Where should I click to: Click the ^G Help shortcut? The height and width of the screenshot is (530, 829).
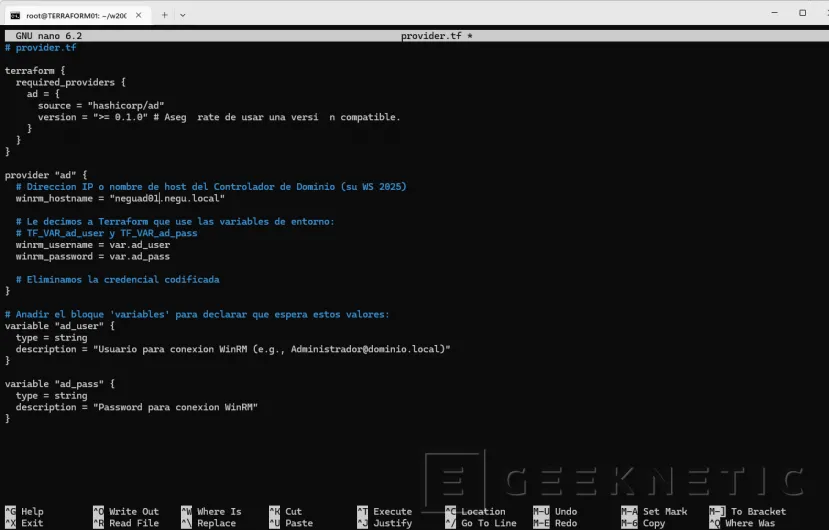pos(24,511)
